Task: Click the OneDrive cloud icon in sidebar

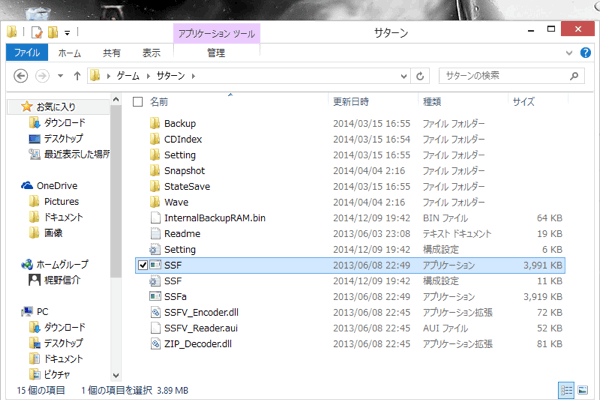Action: [x=28, y=185]
